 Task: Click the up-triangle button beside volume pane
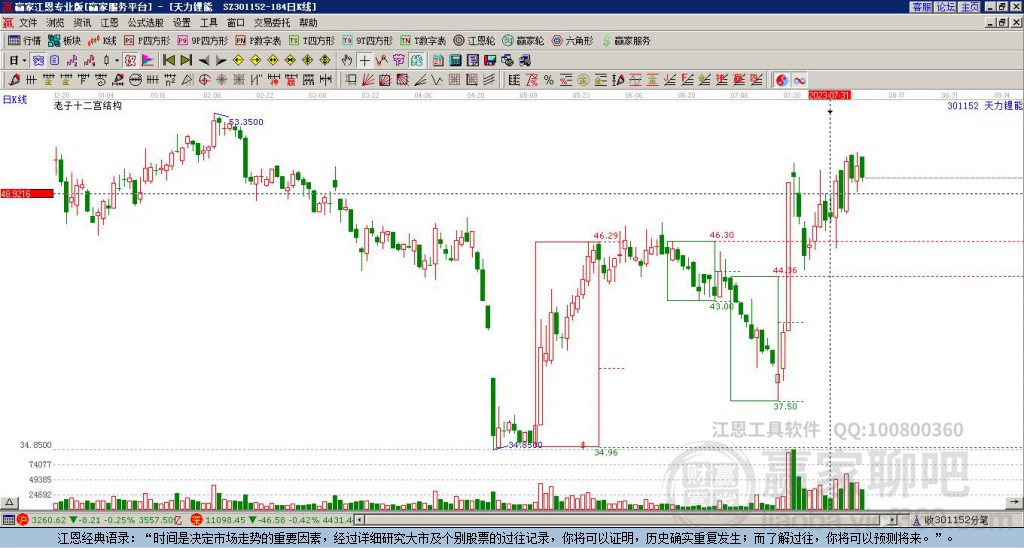[x=8, y=502]
